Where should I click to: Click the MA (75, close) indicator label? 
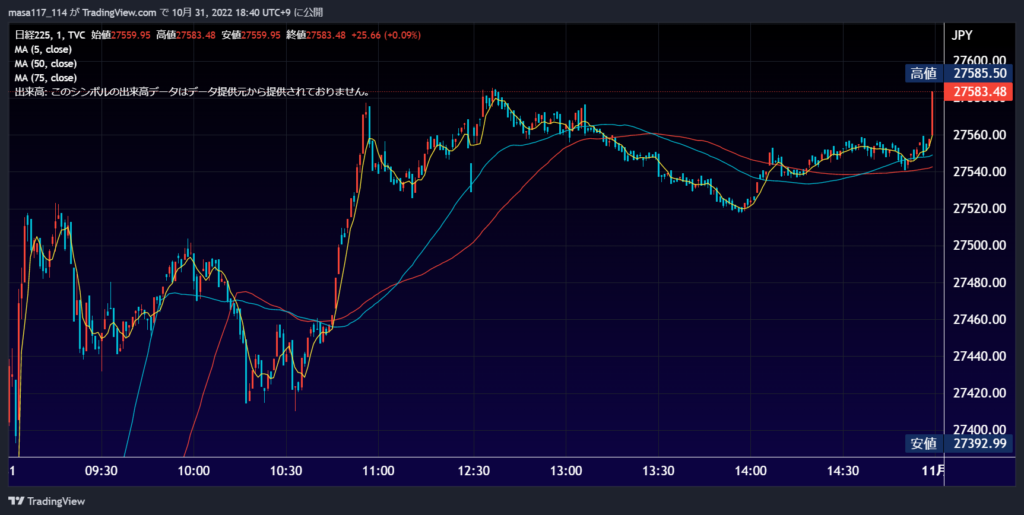[x=46, y=78]
